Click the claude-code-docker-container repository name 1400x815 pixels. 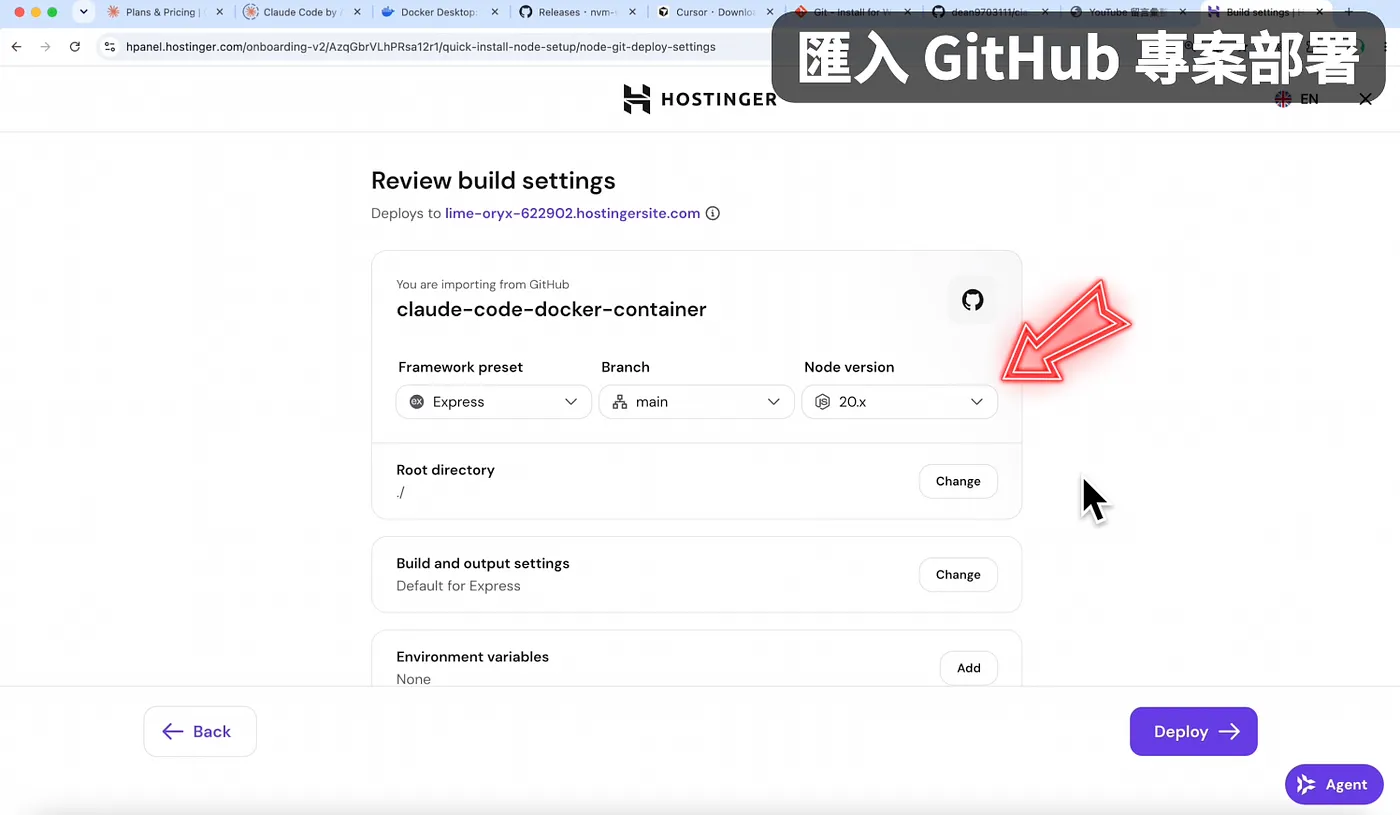pos(551,309)
